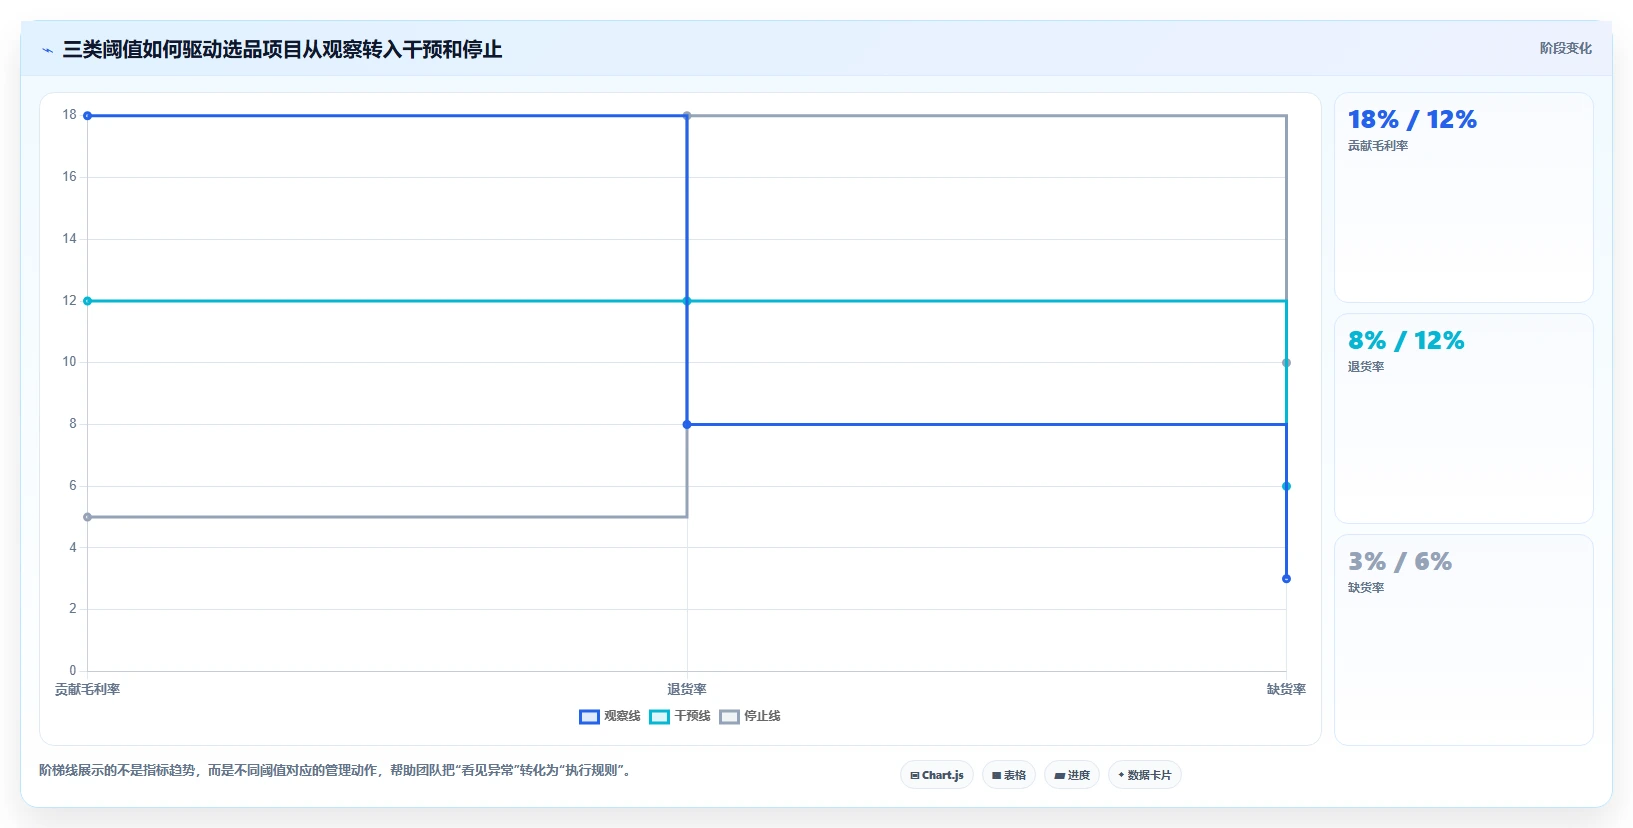Open the 3% / 6% 缺货率 card
1633x828 pixels.
tap(1464, 640)
